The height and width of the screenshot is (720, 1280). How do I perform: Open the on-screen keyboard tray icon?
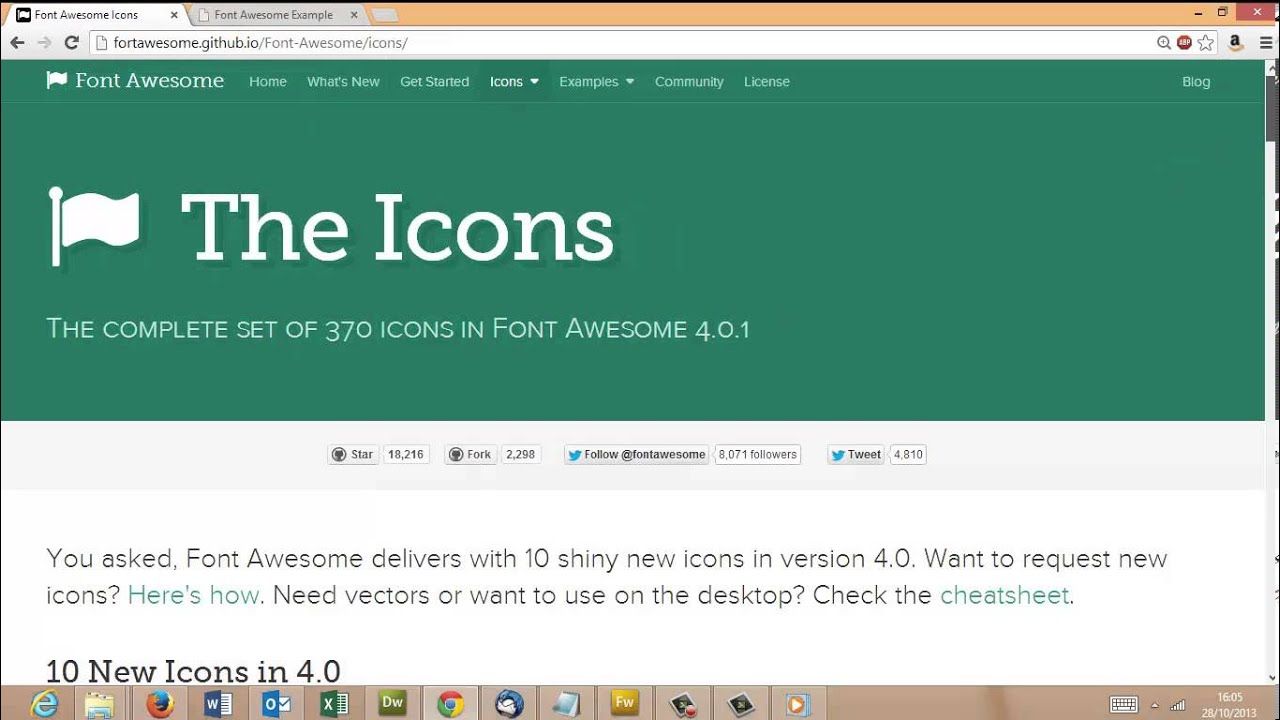1124,704
